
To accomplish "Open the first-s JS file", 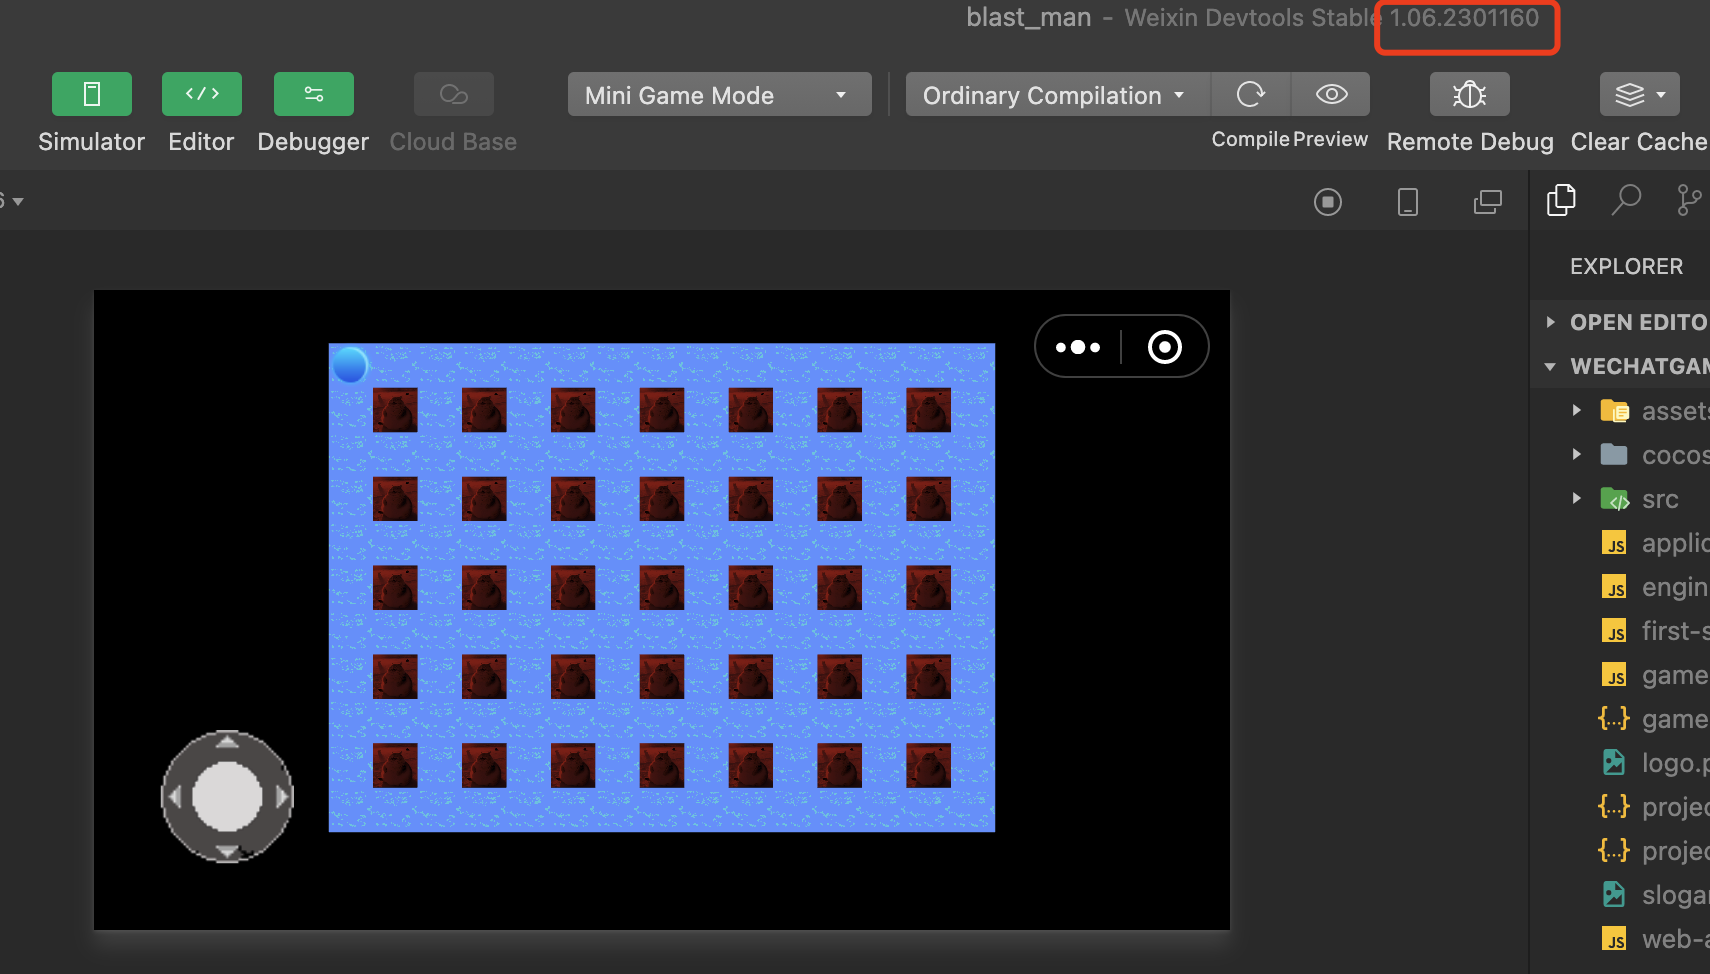I will coord(1655,630).
